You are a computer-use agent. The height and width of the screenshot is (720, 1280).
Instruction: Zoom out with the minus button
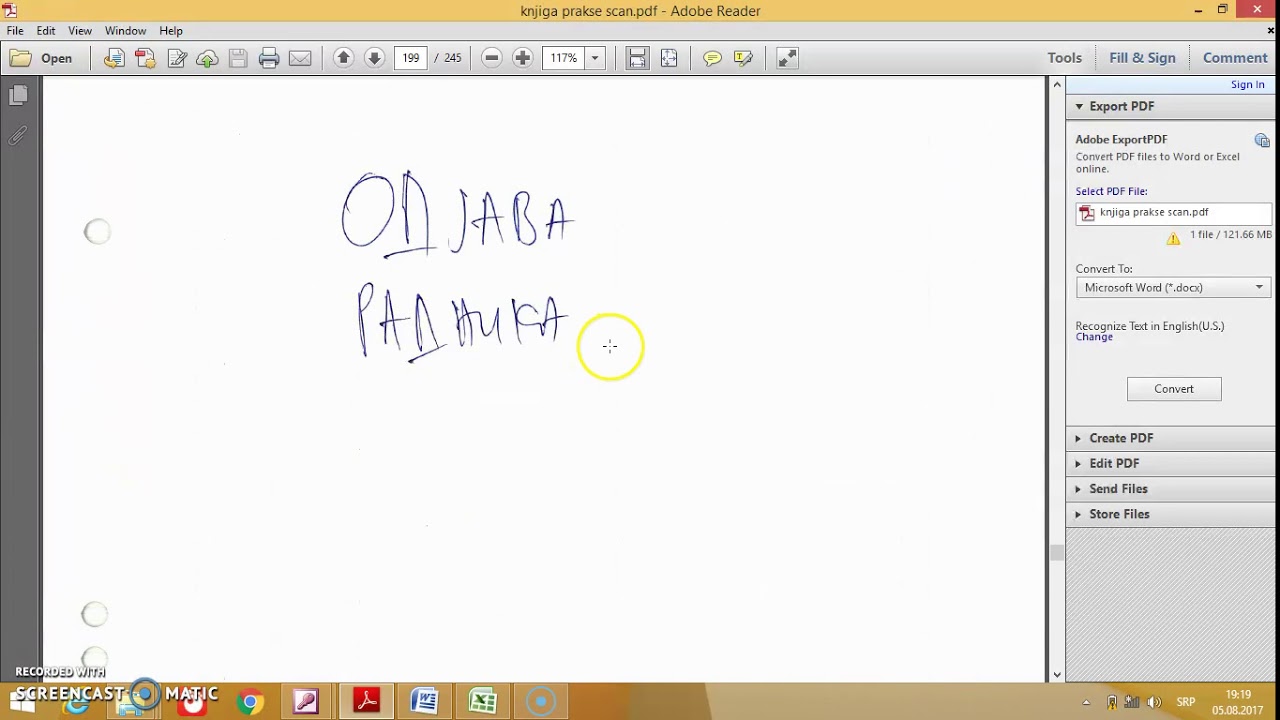point(491,58)
